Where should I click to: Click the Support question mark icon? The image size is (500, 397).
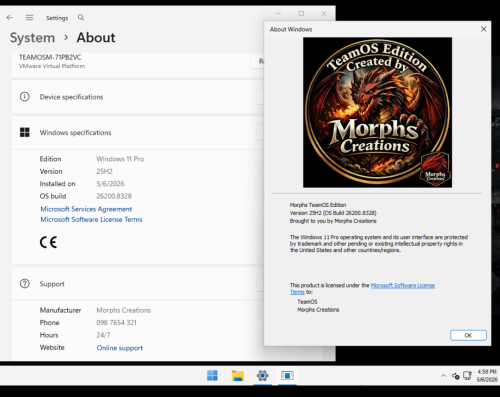[x=25, y=284]
